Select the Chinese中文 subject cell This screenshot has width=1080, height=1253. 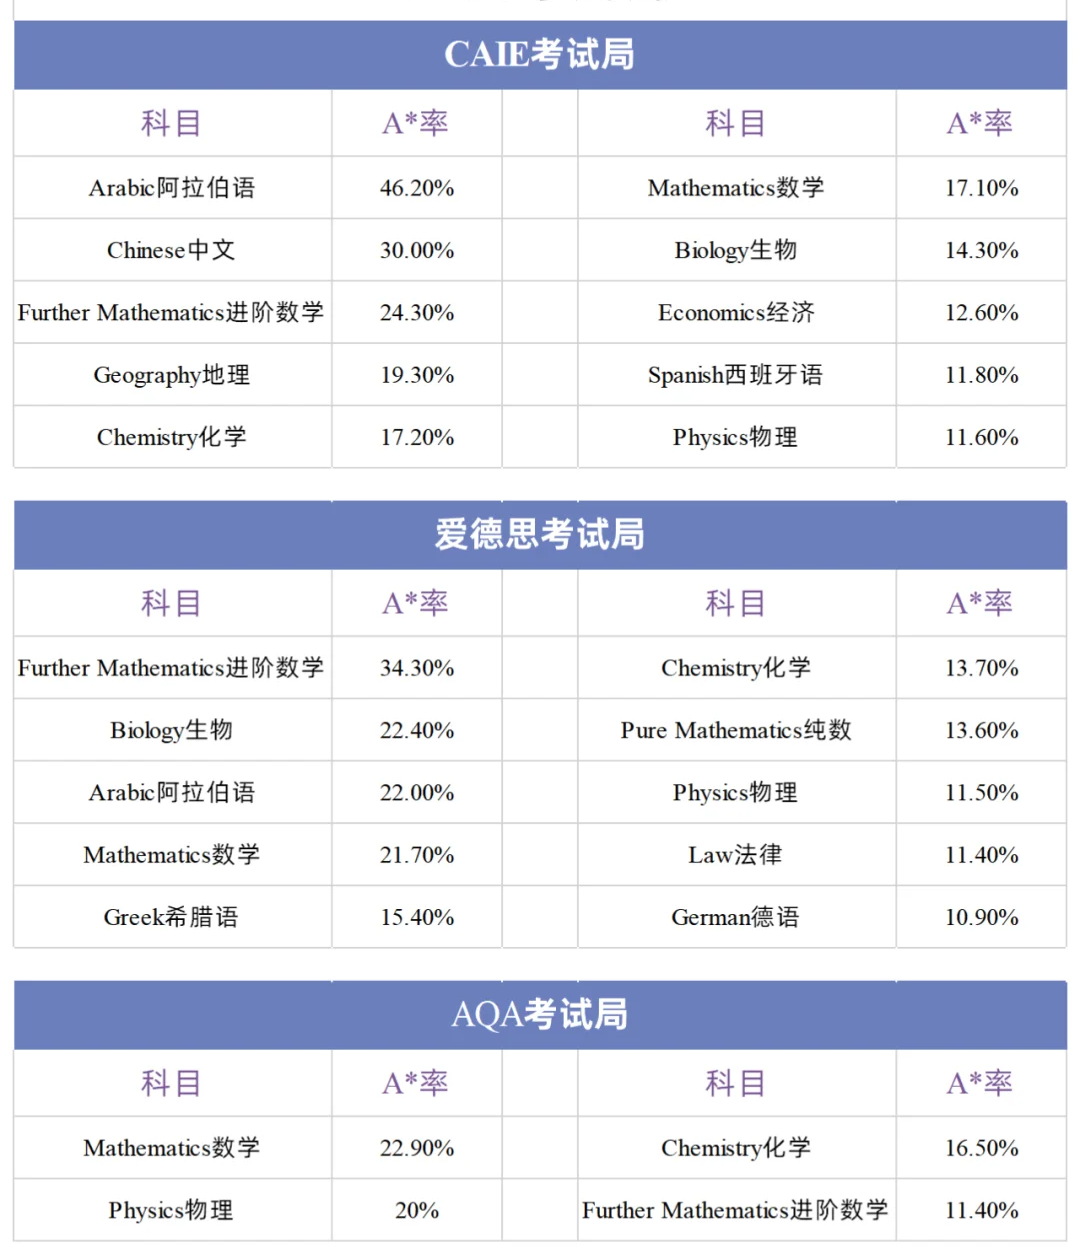171,250
